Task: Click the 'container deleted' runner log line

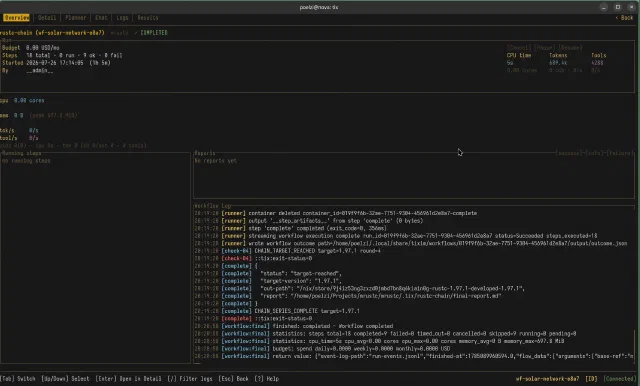Action: (336, 213)
